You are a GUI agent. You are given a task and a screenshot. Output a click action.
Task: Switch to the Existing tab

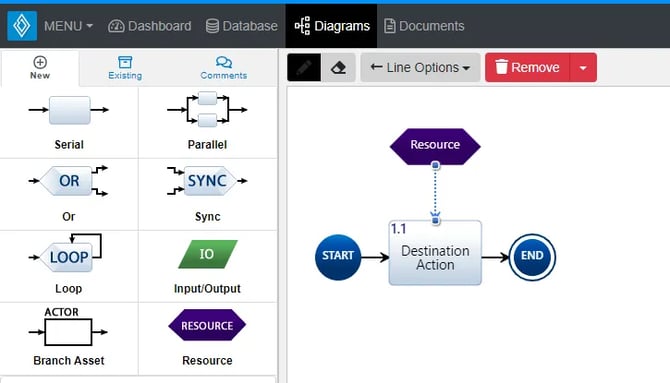click(125, 68)
